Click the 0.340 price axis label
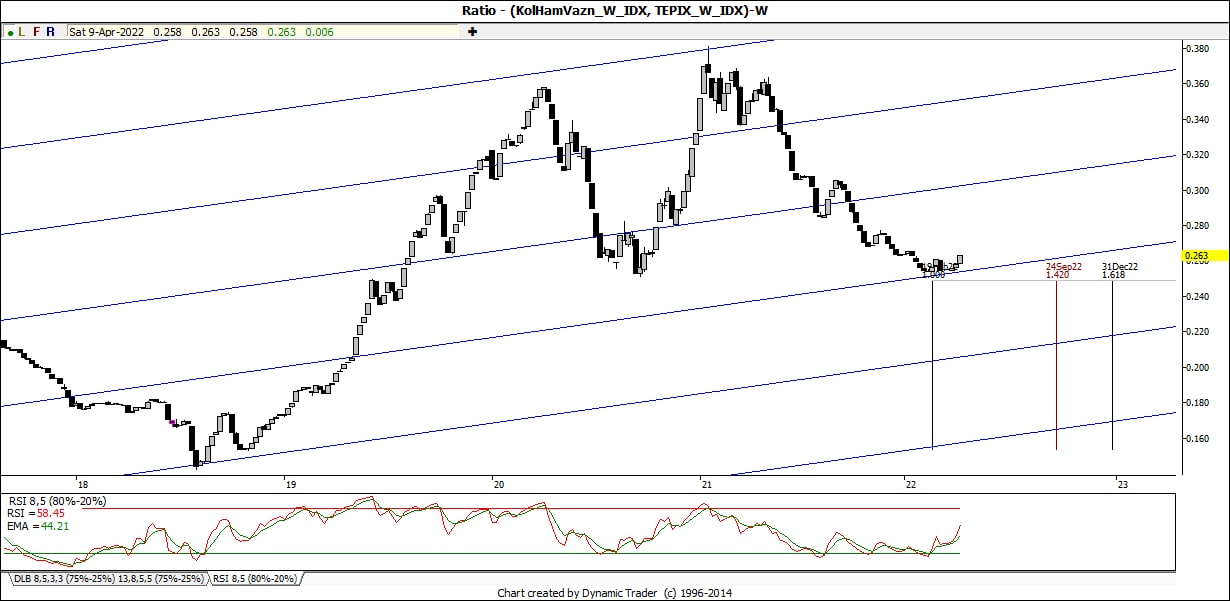The width and height of the screenshot is (1230, 601). coord(1199,119)
